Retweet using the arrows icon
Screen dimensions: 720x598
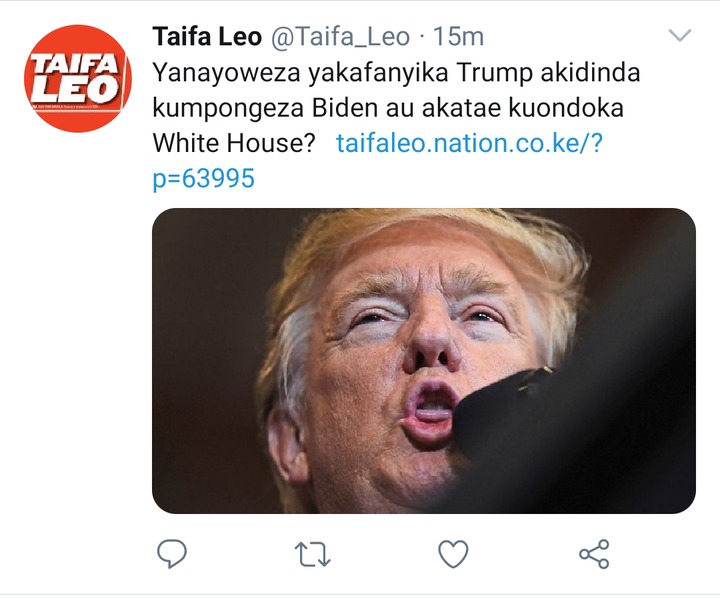(312, 554)
